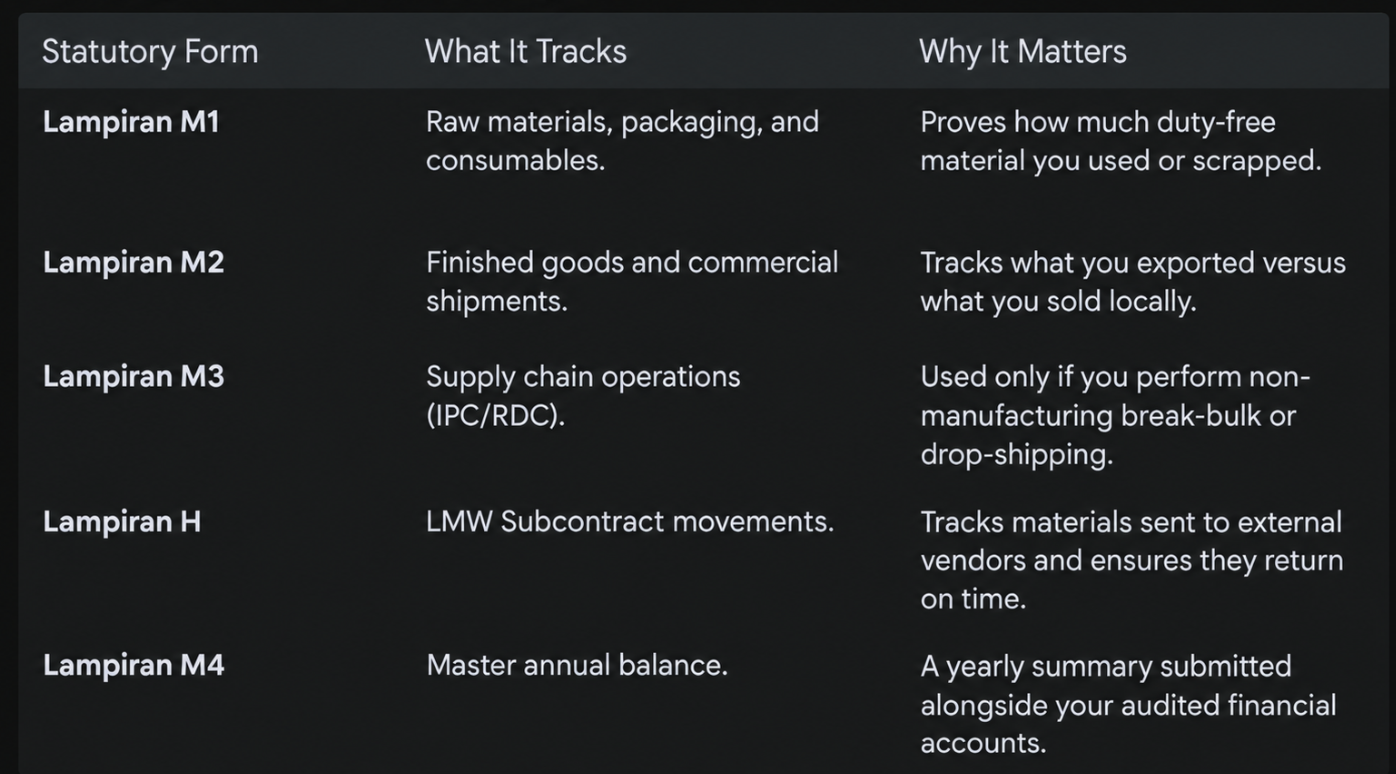Click the 'Supply chain operations (IPC/RDC)' cell
Screen dimensions: 1396x774
(x=583, y=395)
